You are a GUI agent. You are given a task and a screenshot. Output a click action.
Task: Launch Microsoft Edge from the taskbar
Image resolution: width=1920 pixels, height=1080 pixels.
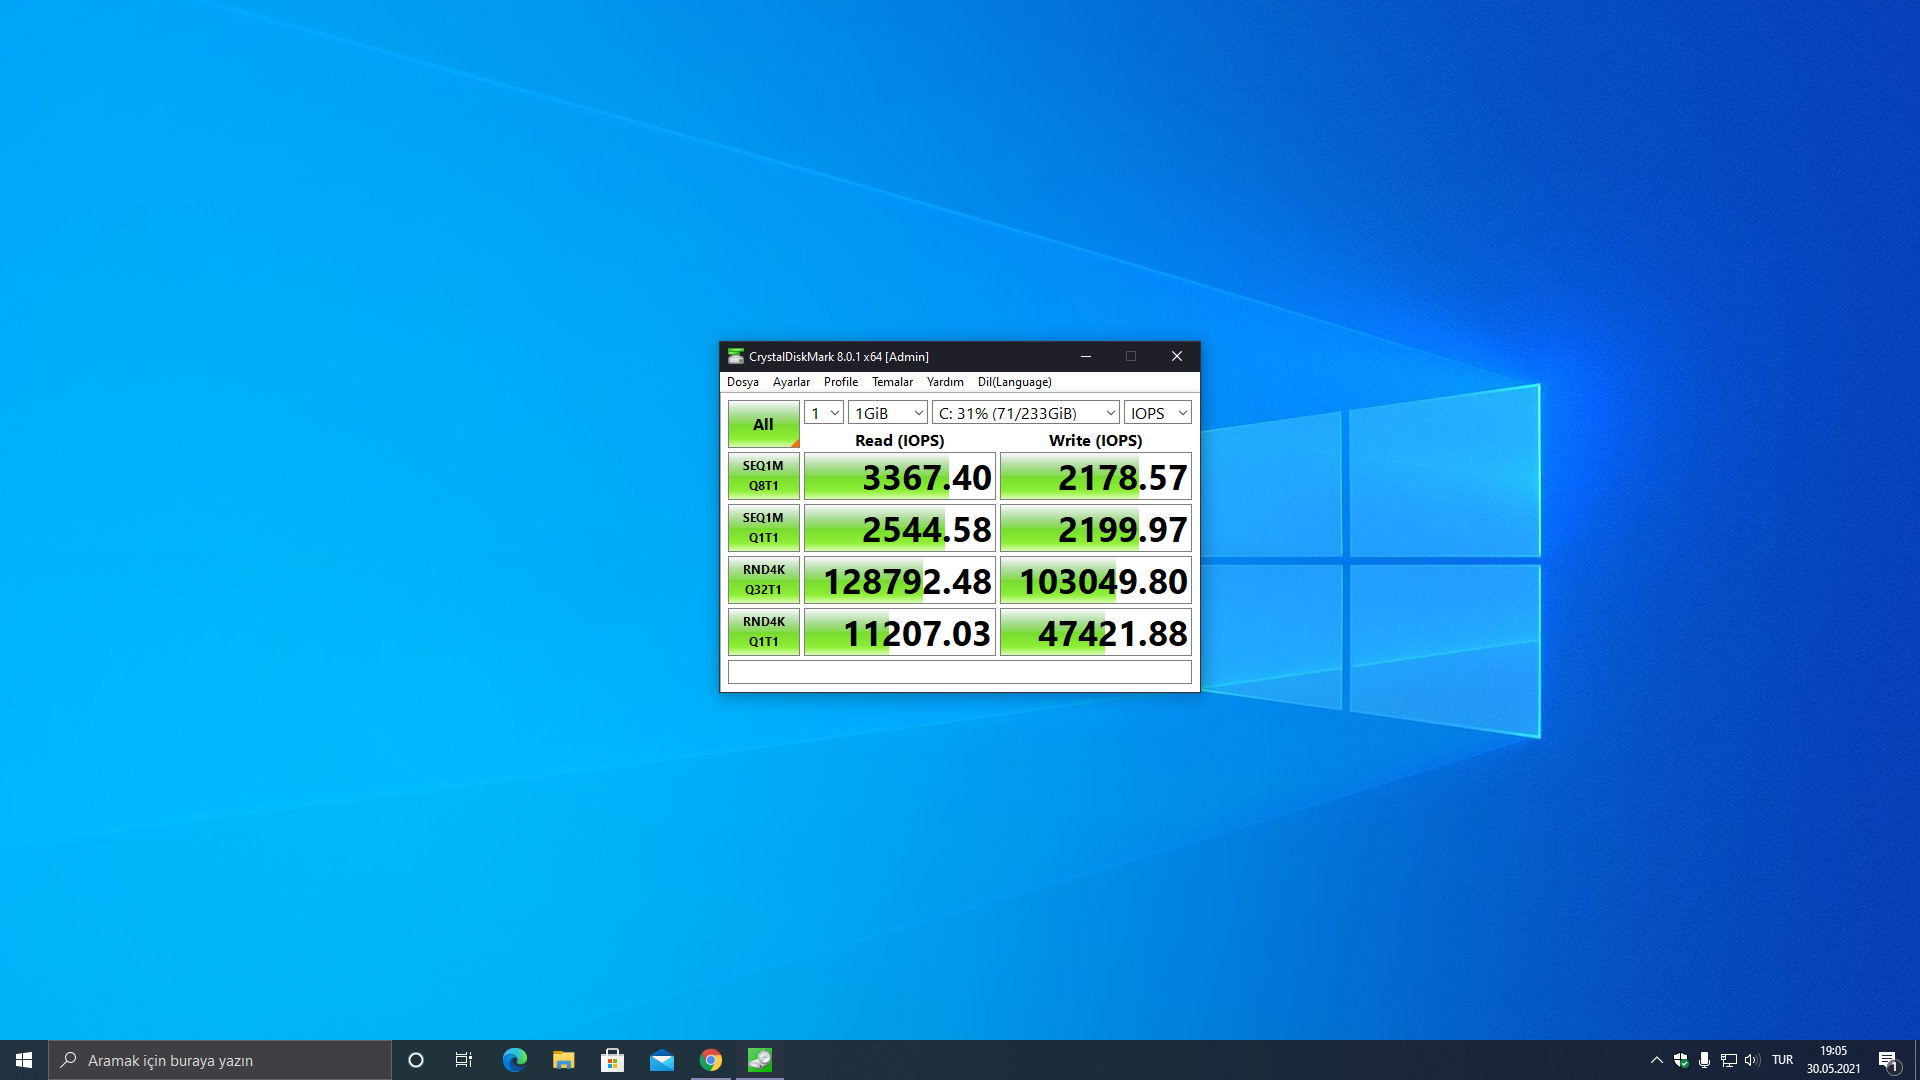point(514,1060)
